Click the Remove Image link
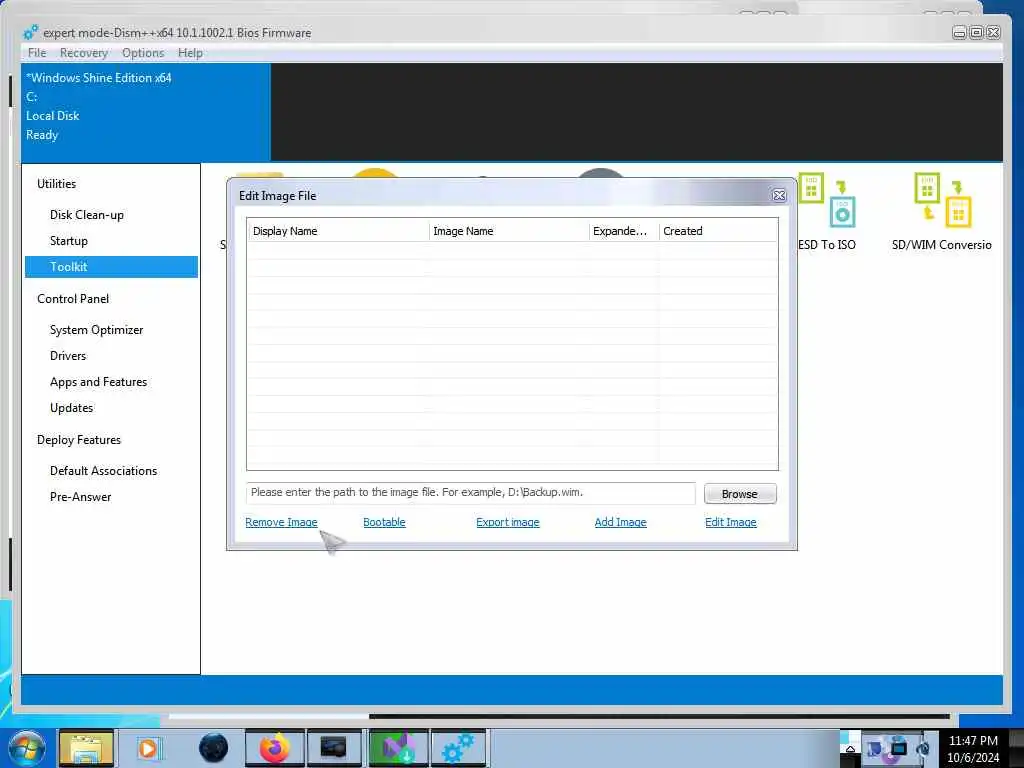 coord(281,522)
